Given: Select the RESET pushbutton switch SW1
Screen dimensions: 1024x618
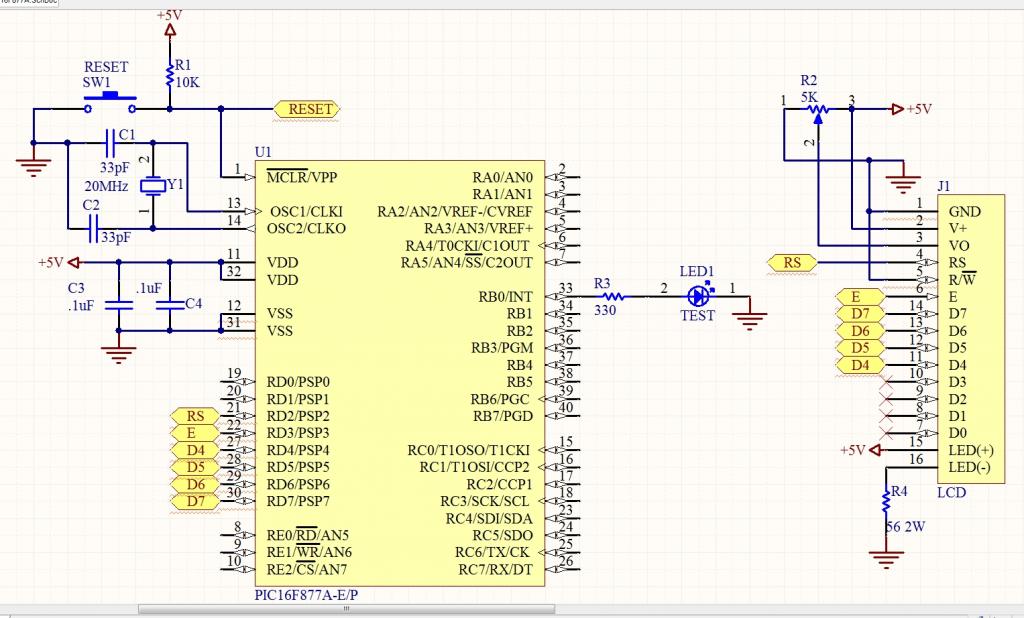Looking at the screenshot, I should 111,101.
